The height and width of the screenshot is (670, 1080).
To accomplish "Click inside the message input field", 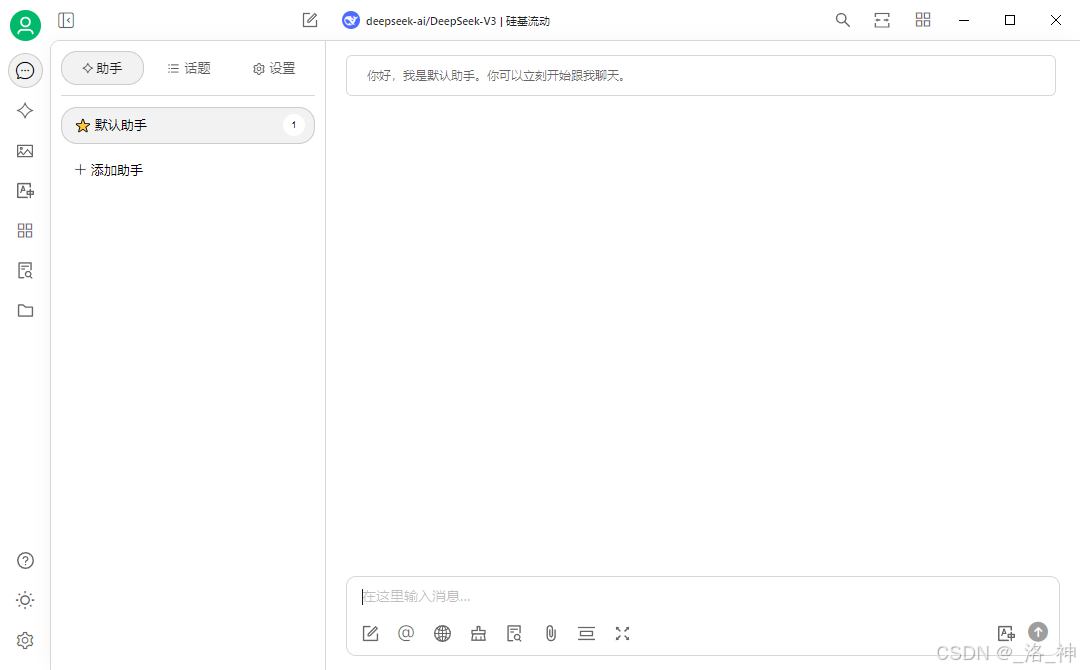I will [700, 595].
